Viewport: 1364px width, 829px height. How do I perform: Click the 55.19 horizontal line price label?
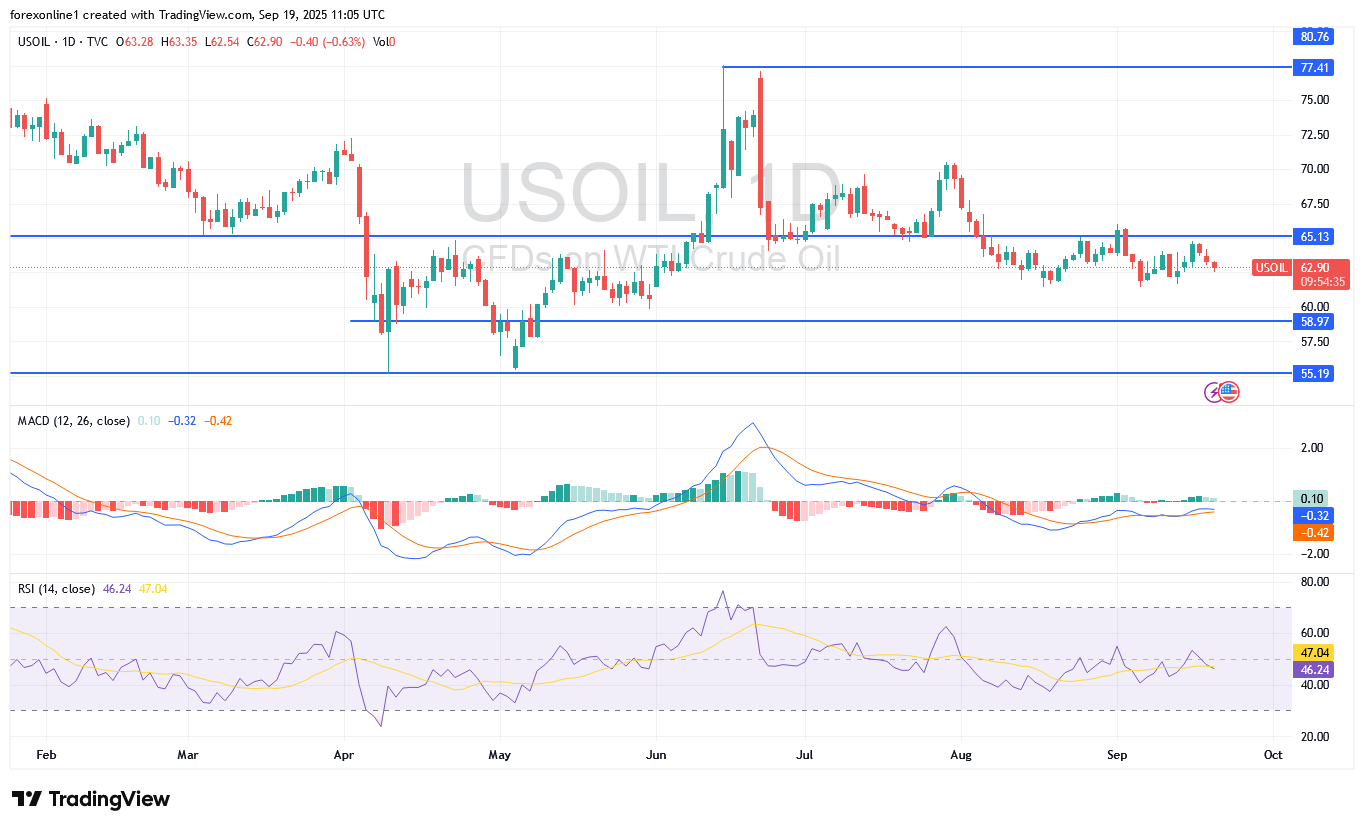(1313, 373)
